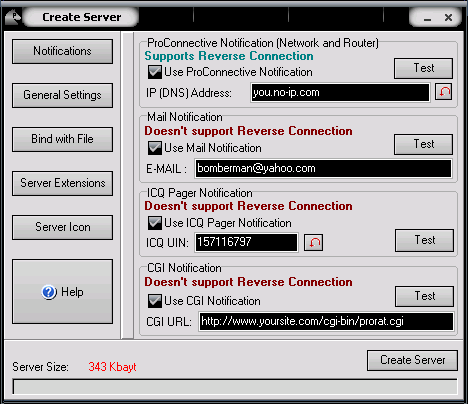Open the Notifications section
This screenshot has width=468, height=404.
click(x=62, y=51)
